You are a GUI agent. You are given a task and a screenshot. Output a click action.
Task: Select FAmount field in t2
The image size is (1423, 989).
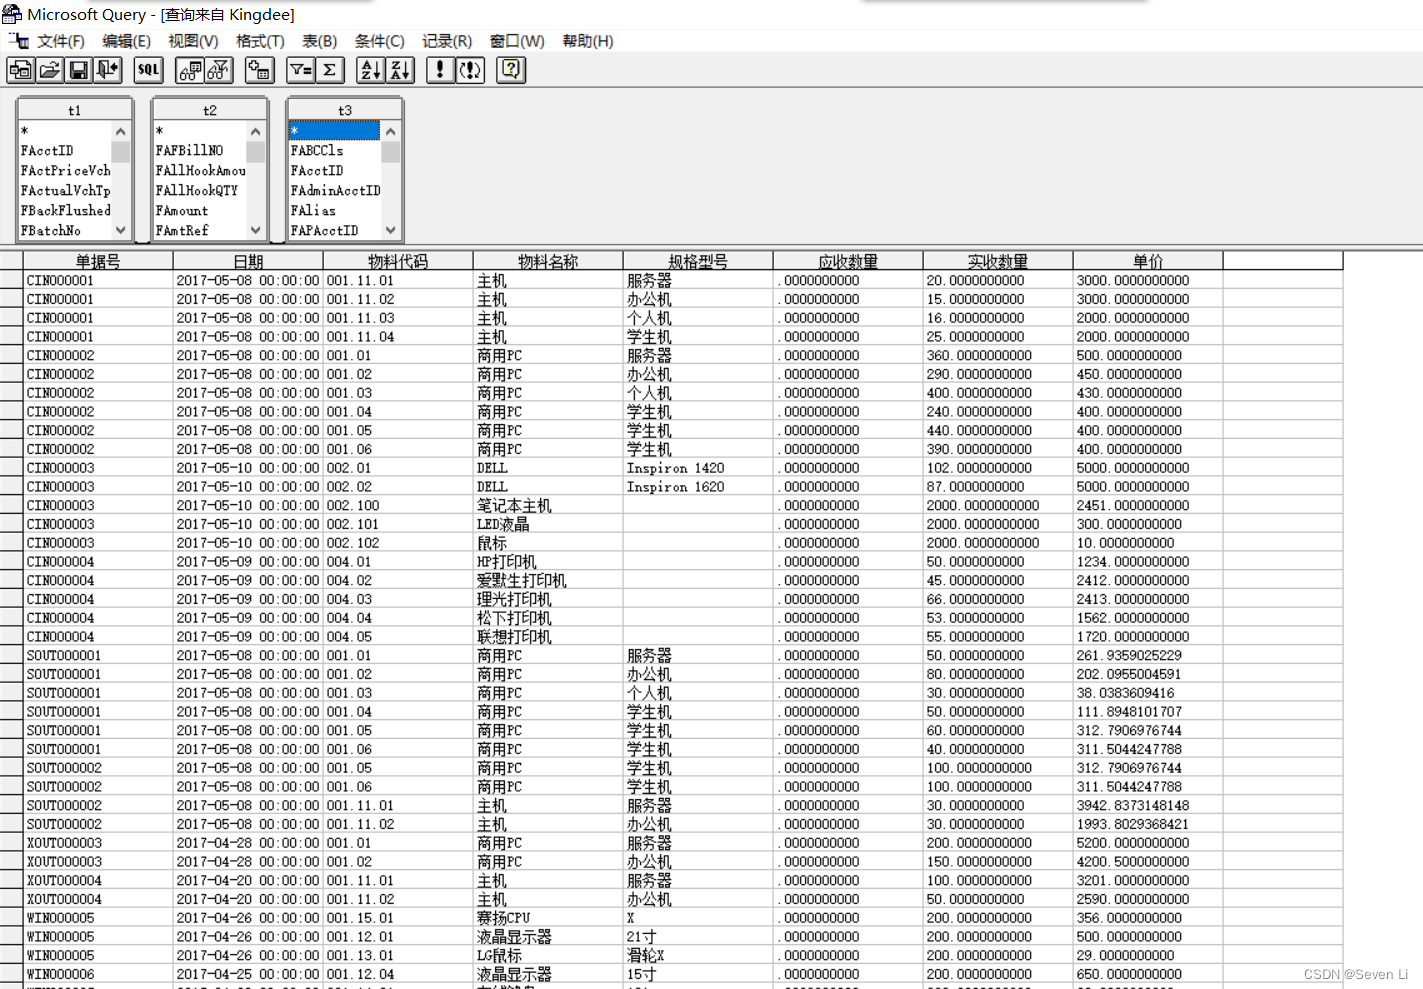[x=201, y=211]
